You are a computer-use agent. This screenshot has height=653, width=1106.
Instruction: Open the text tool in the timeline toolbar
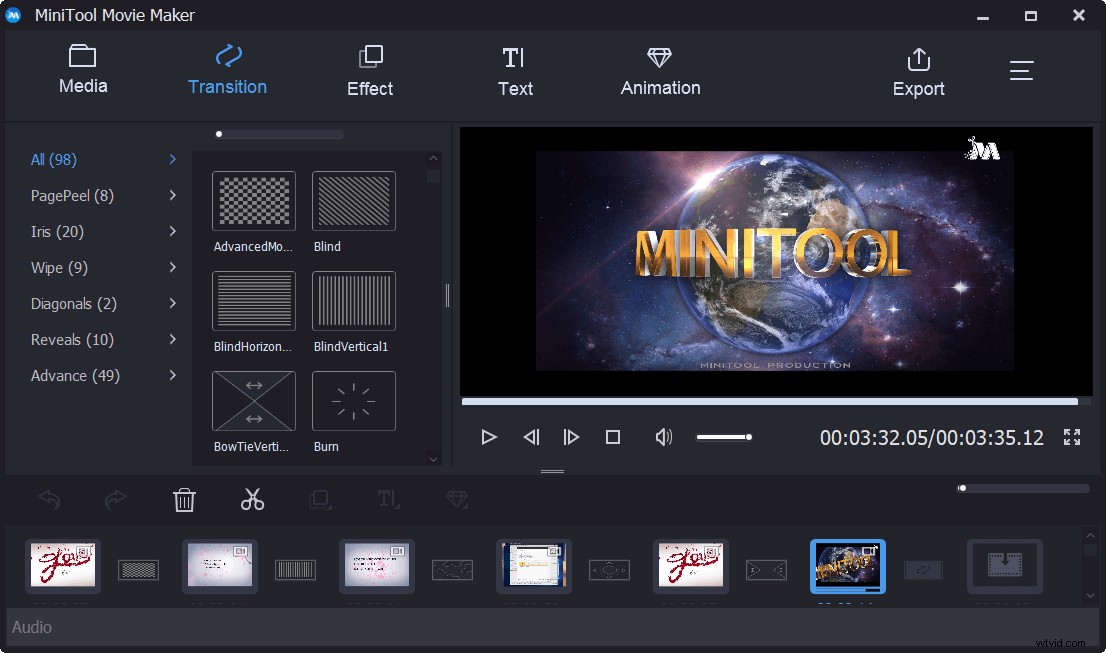point(388,499)
